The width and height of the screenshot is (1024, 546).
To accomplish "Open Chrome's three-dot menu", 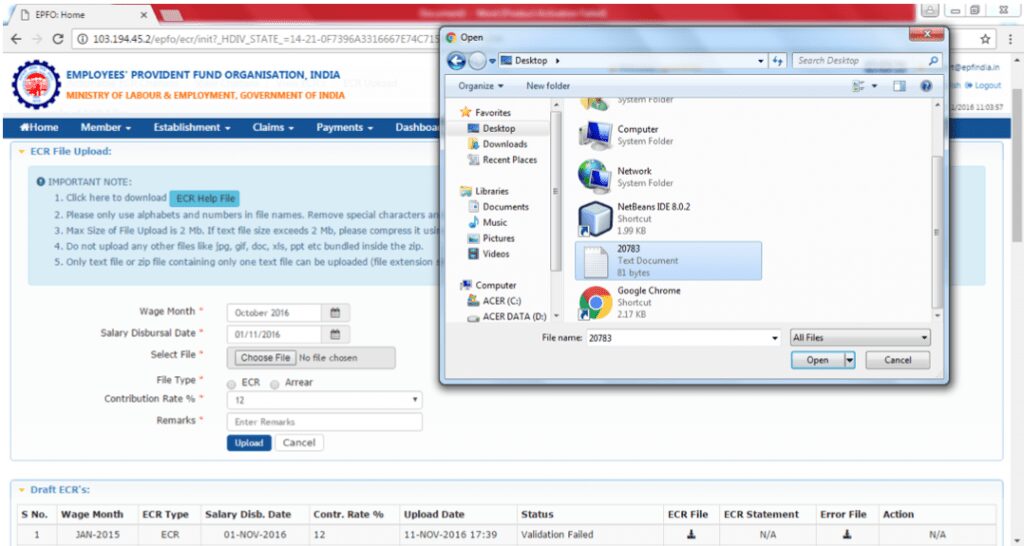I will click(x=1010, y=39).
